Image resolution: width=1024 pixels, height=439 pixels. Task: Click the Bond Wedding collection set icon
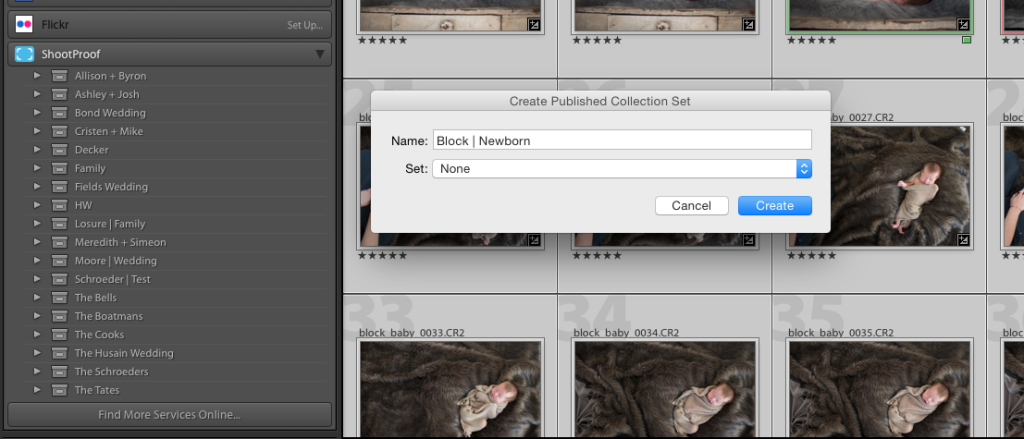(x=59, y=113)
